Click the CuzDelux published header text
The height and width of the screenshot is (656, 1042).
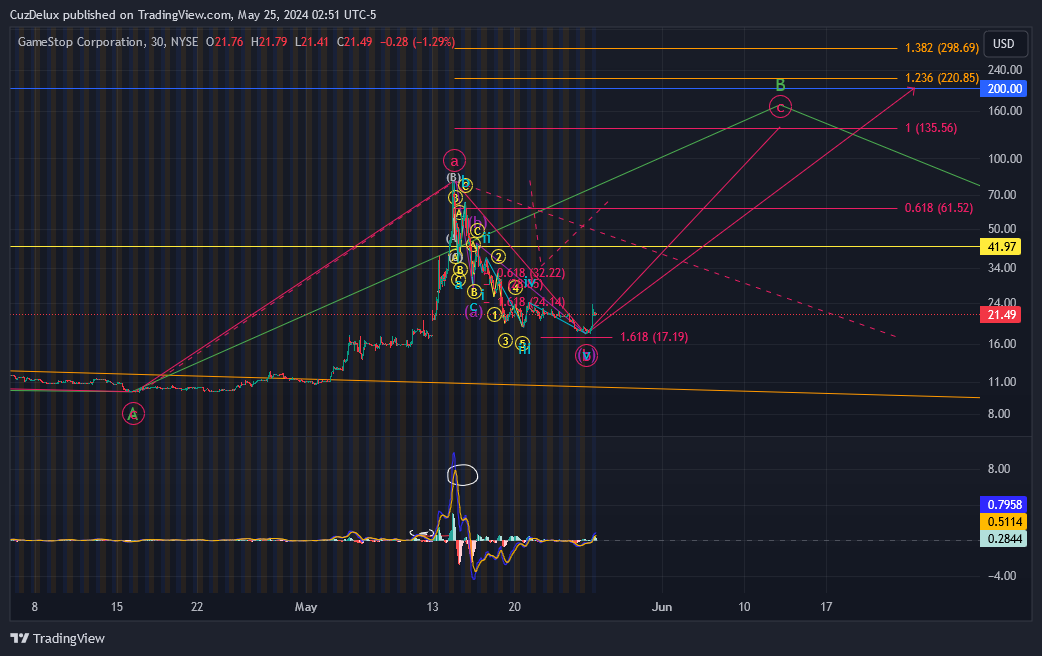click(x=193, y=15)
